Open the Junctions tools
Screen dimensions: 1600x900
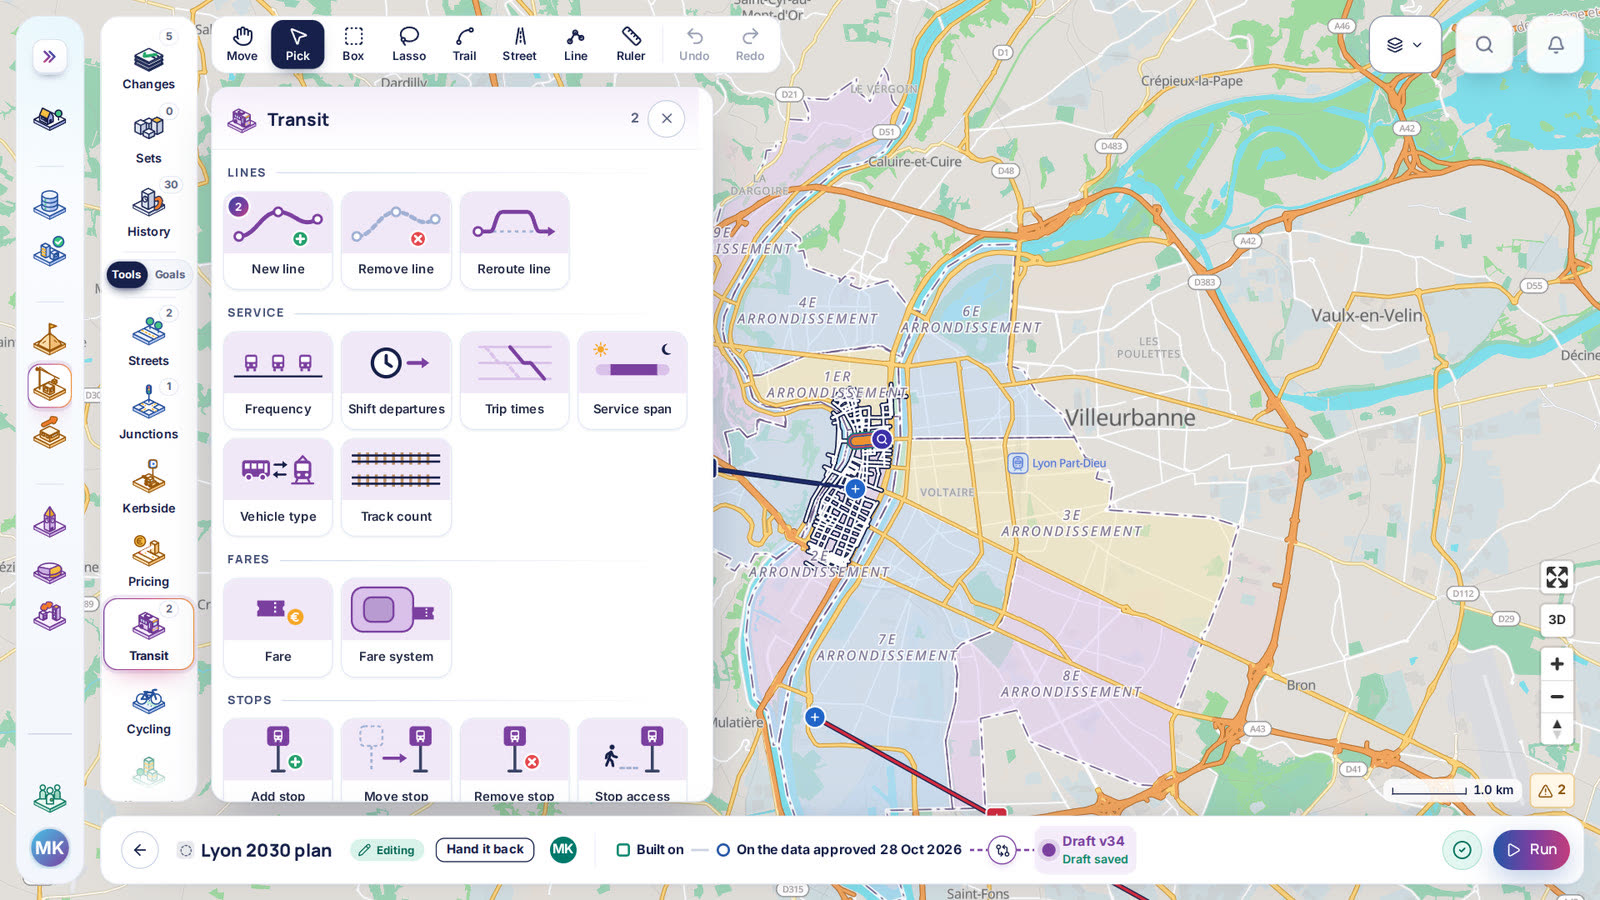[x=149, y=412]
